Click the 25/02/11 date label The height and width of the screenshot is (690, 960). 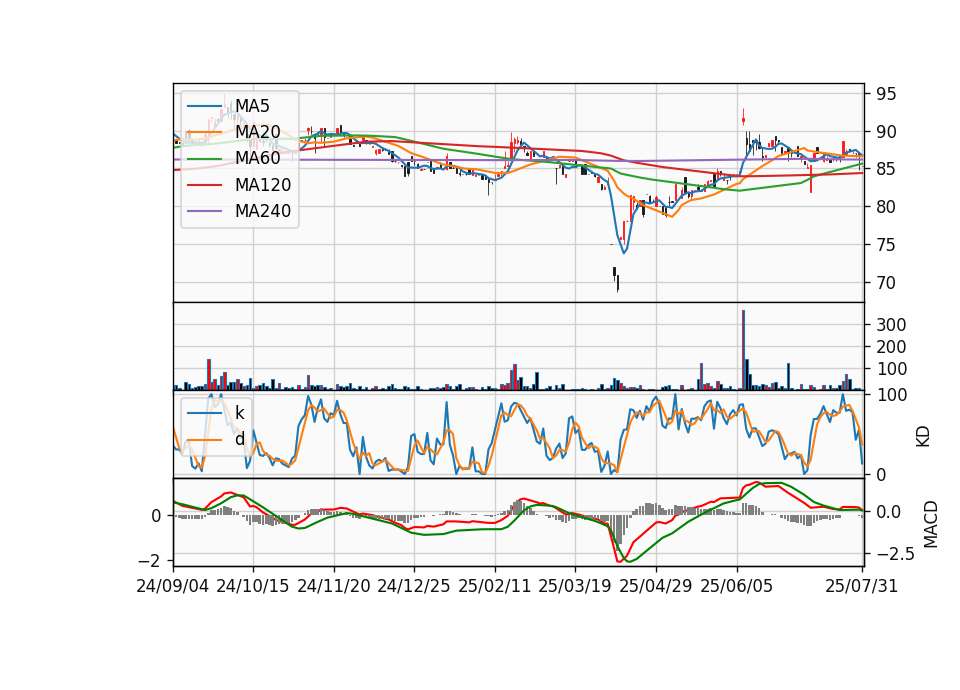click(495, 586)
